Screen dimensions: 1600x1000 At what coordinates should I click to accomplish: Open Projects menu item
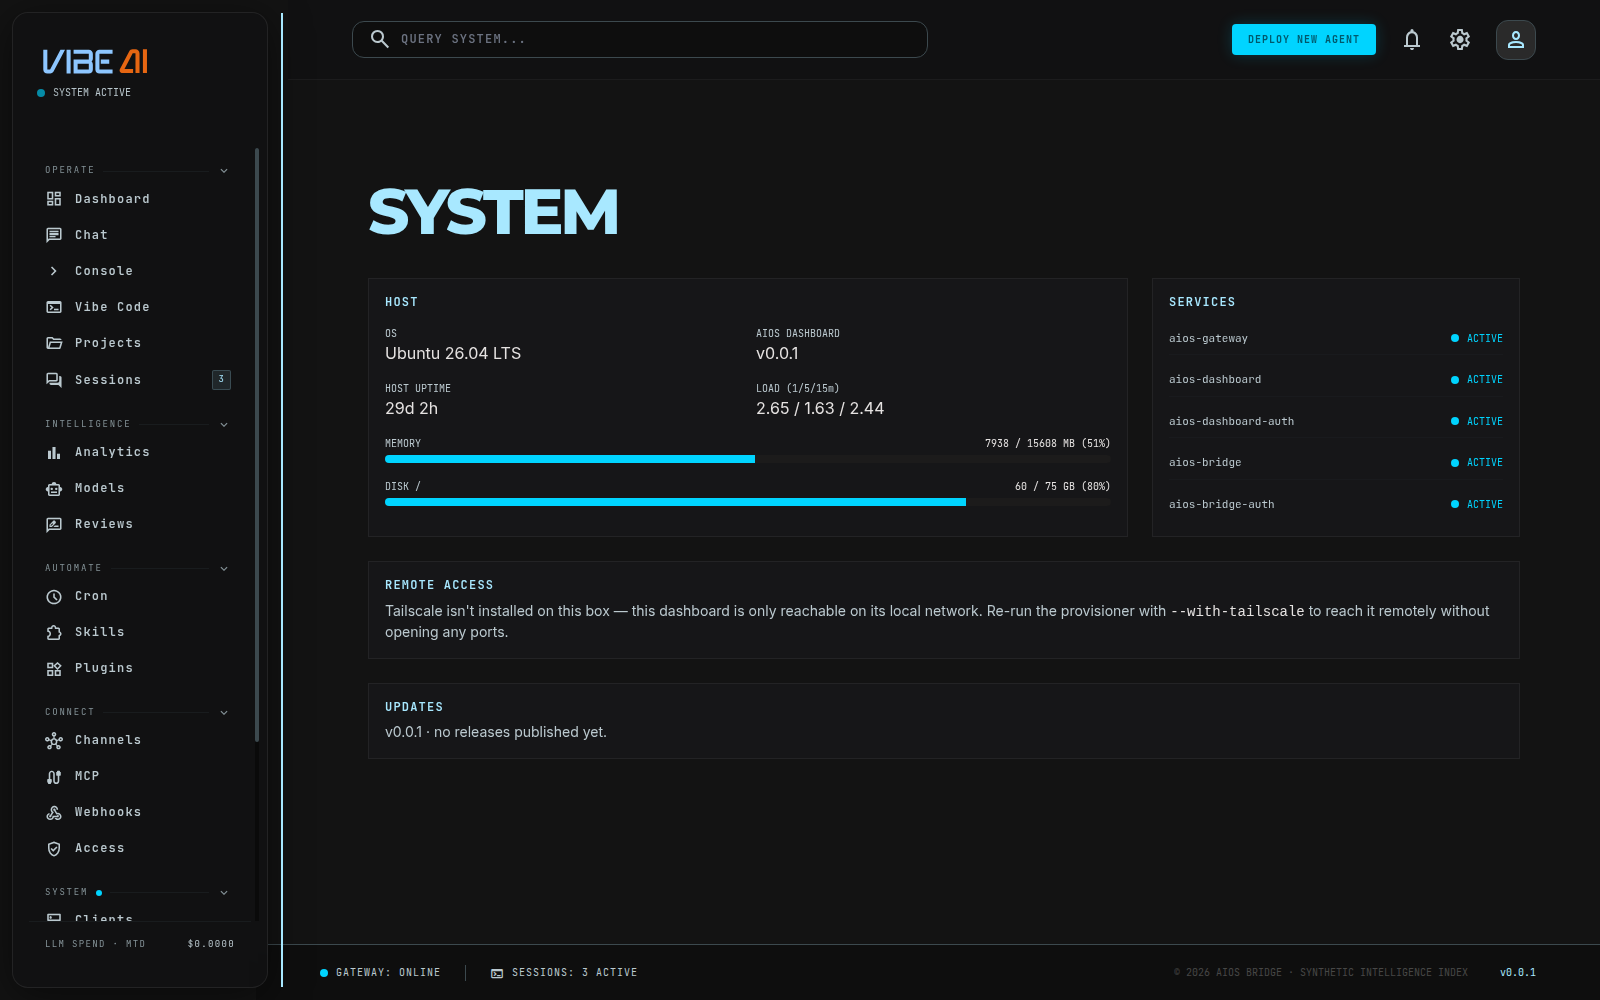(138, 343)
